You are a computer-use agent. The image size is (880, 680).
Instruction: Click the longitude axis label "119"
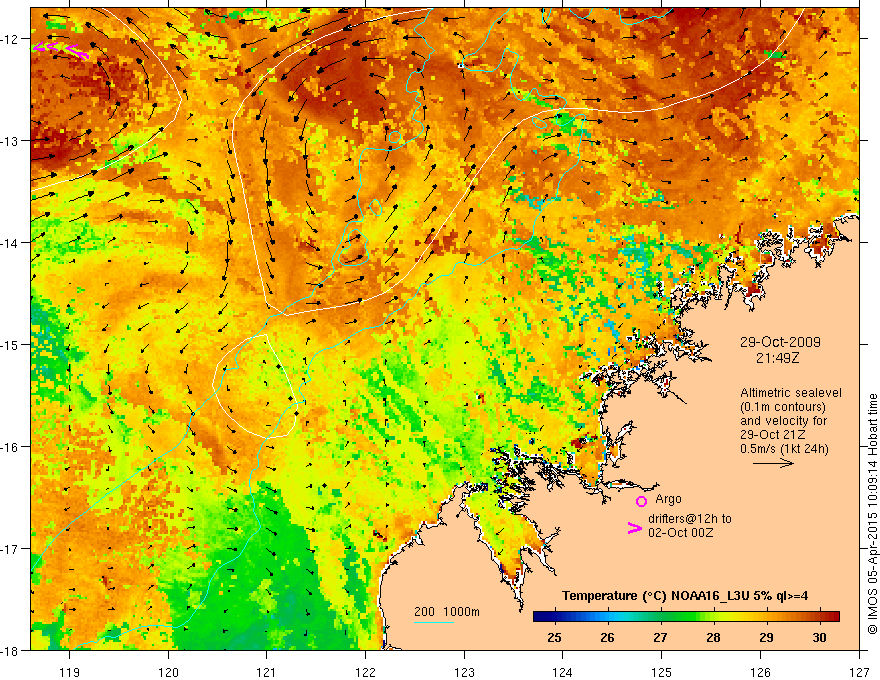point(70,673)
